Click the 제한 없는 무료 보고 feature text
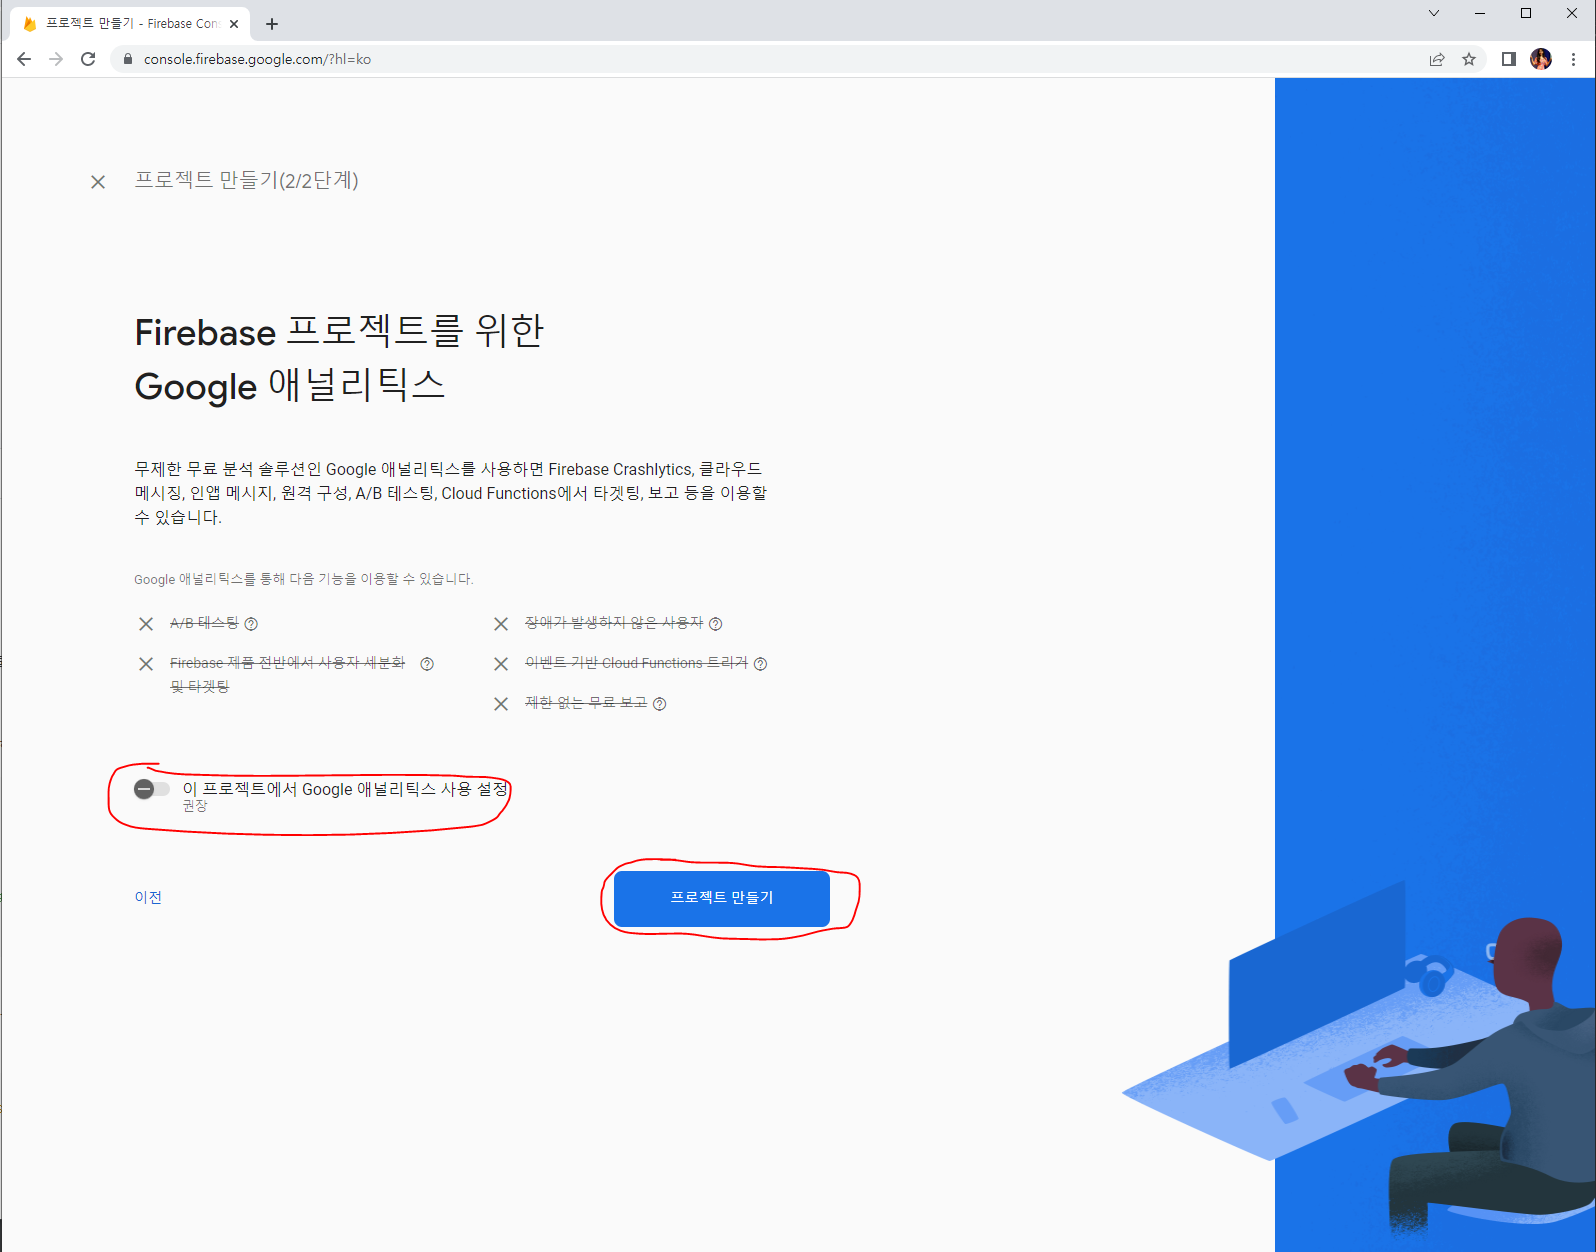Viewport: 1596px width, 1252px height. (586, 703)
